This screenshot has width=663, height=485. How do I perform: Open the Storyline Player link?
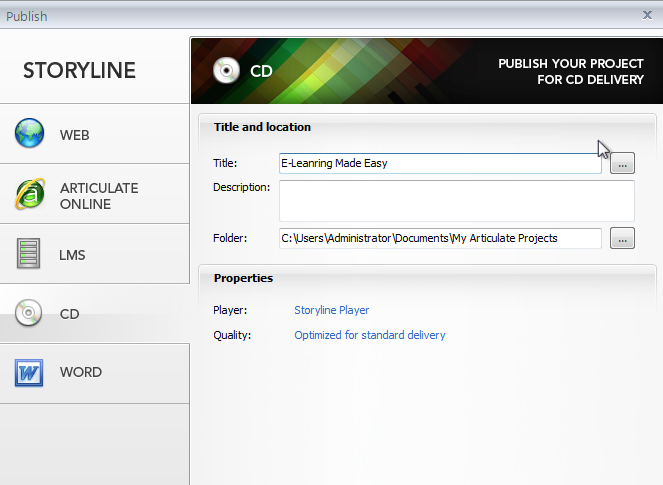(331, 310)
